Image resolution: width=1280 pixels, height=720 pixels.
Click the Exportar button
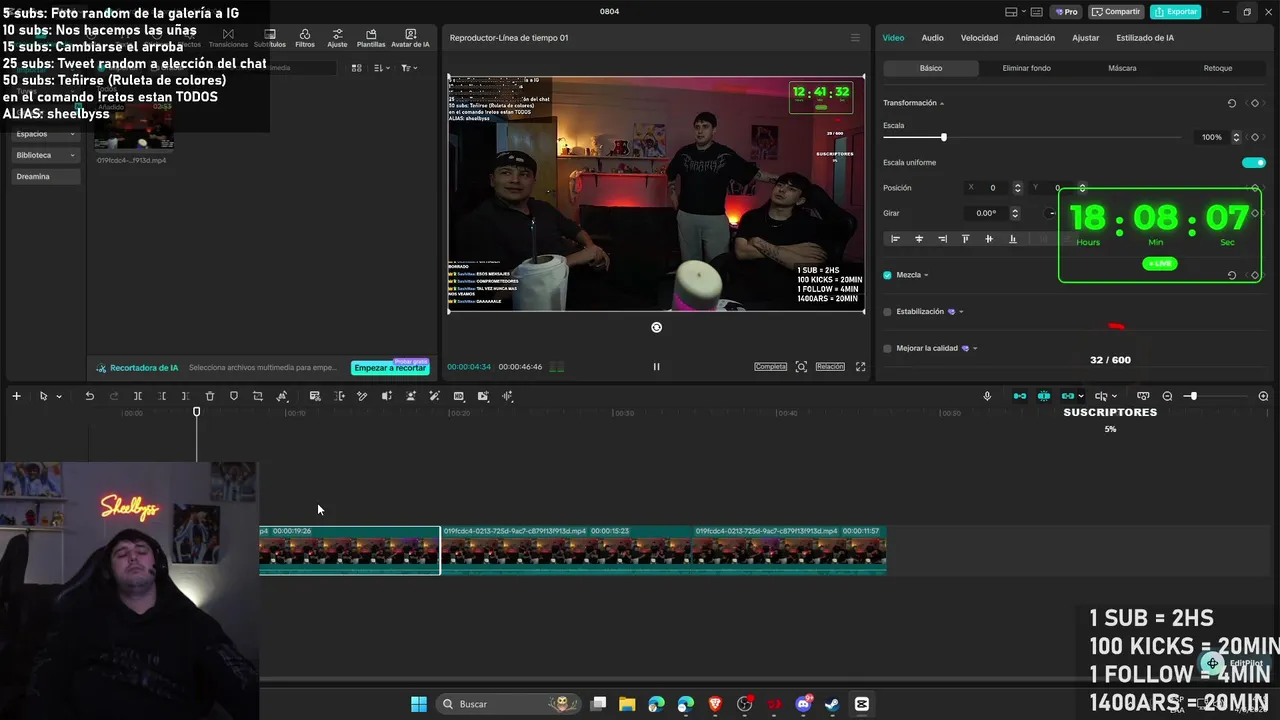[x=1175, y=12]
